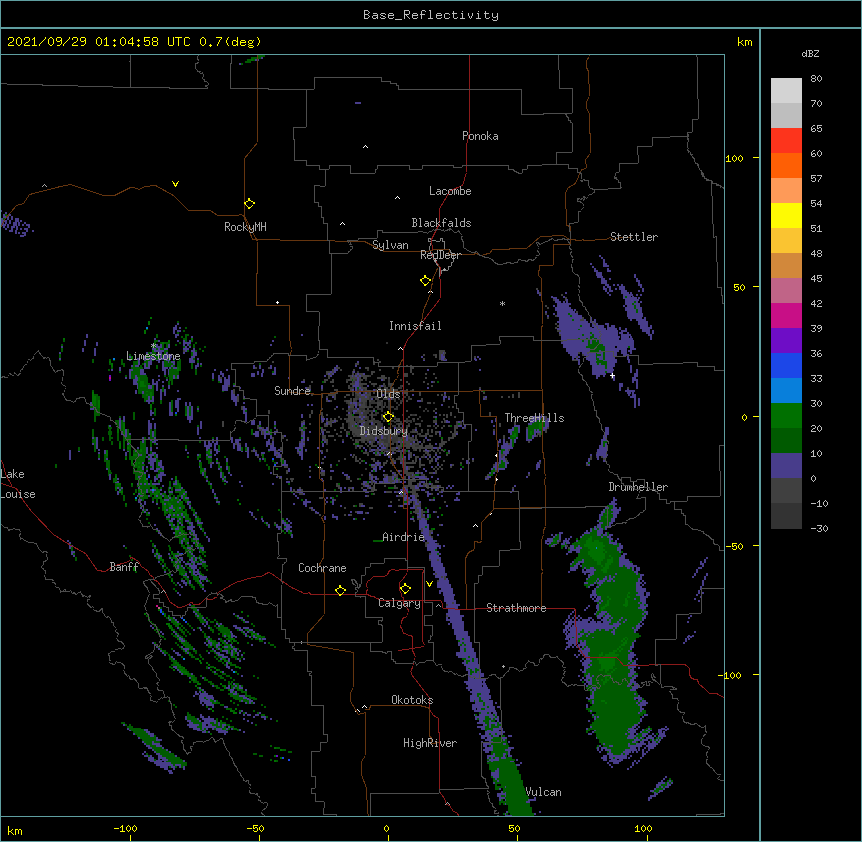Select the magenta 39-42 dBZ legend swatch
Image resolution: width=862 pixels, height=842 pixels.
(786, 315)
